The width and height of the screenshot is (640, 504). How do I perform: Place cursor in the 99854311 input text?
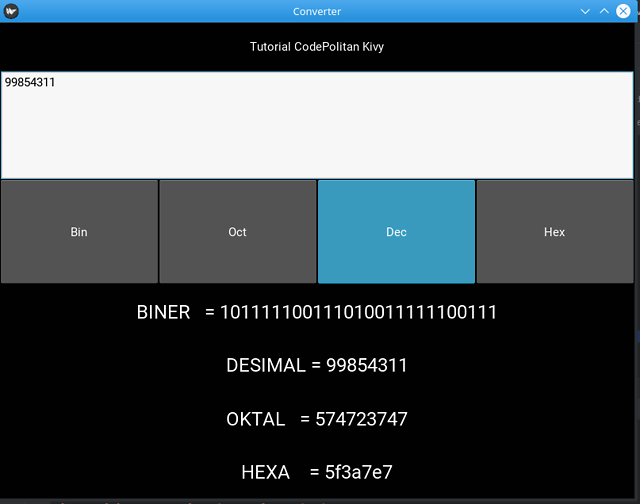tap(30, 82)
